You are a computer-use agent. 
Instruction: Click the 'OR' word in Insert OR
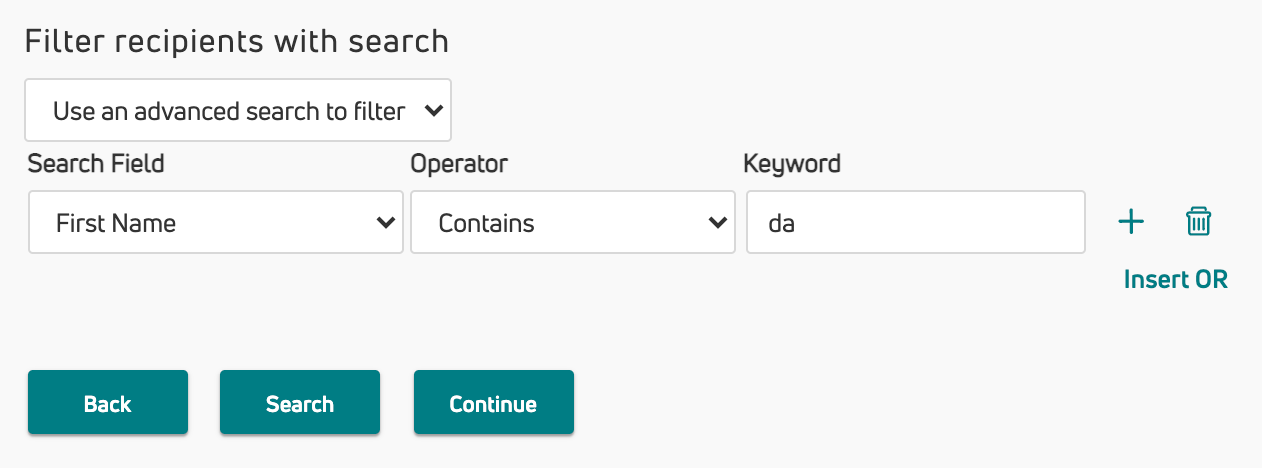click(1211, 279)
